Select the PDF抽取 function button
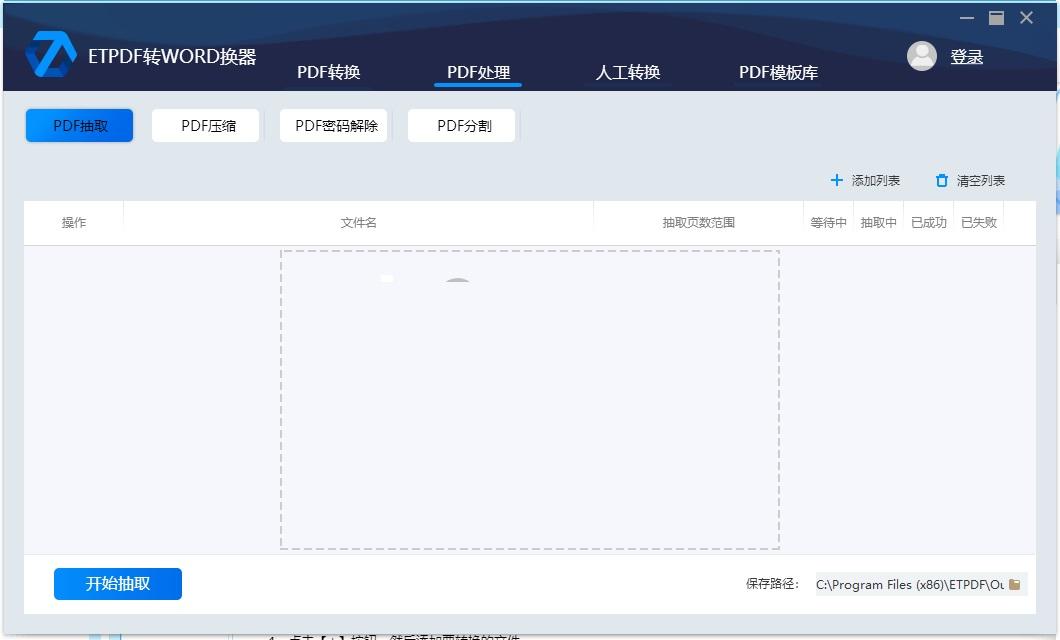1060x640 pixels. point(80,126)
